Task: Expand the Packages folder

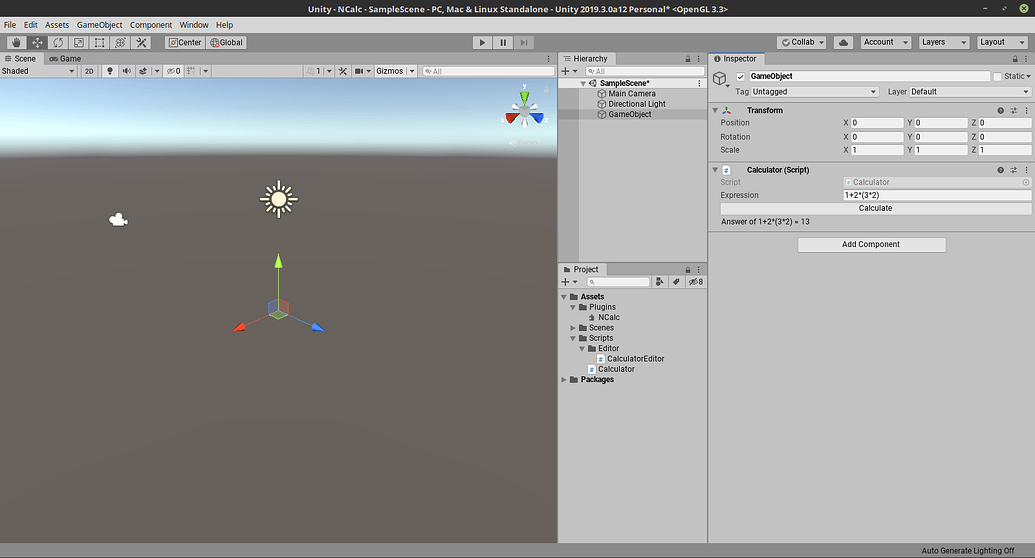Action: coord(564,380)
